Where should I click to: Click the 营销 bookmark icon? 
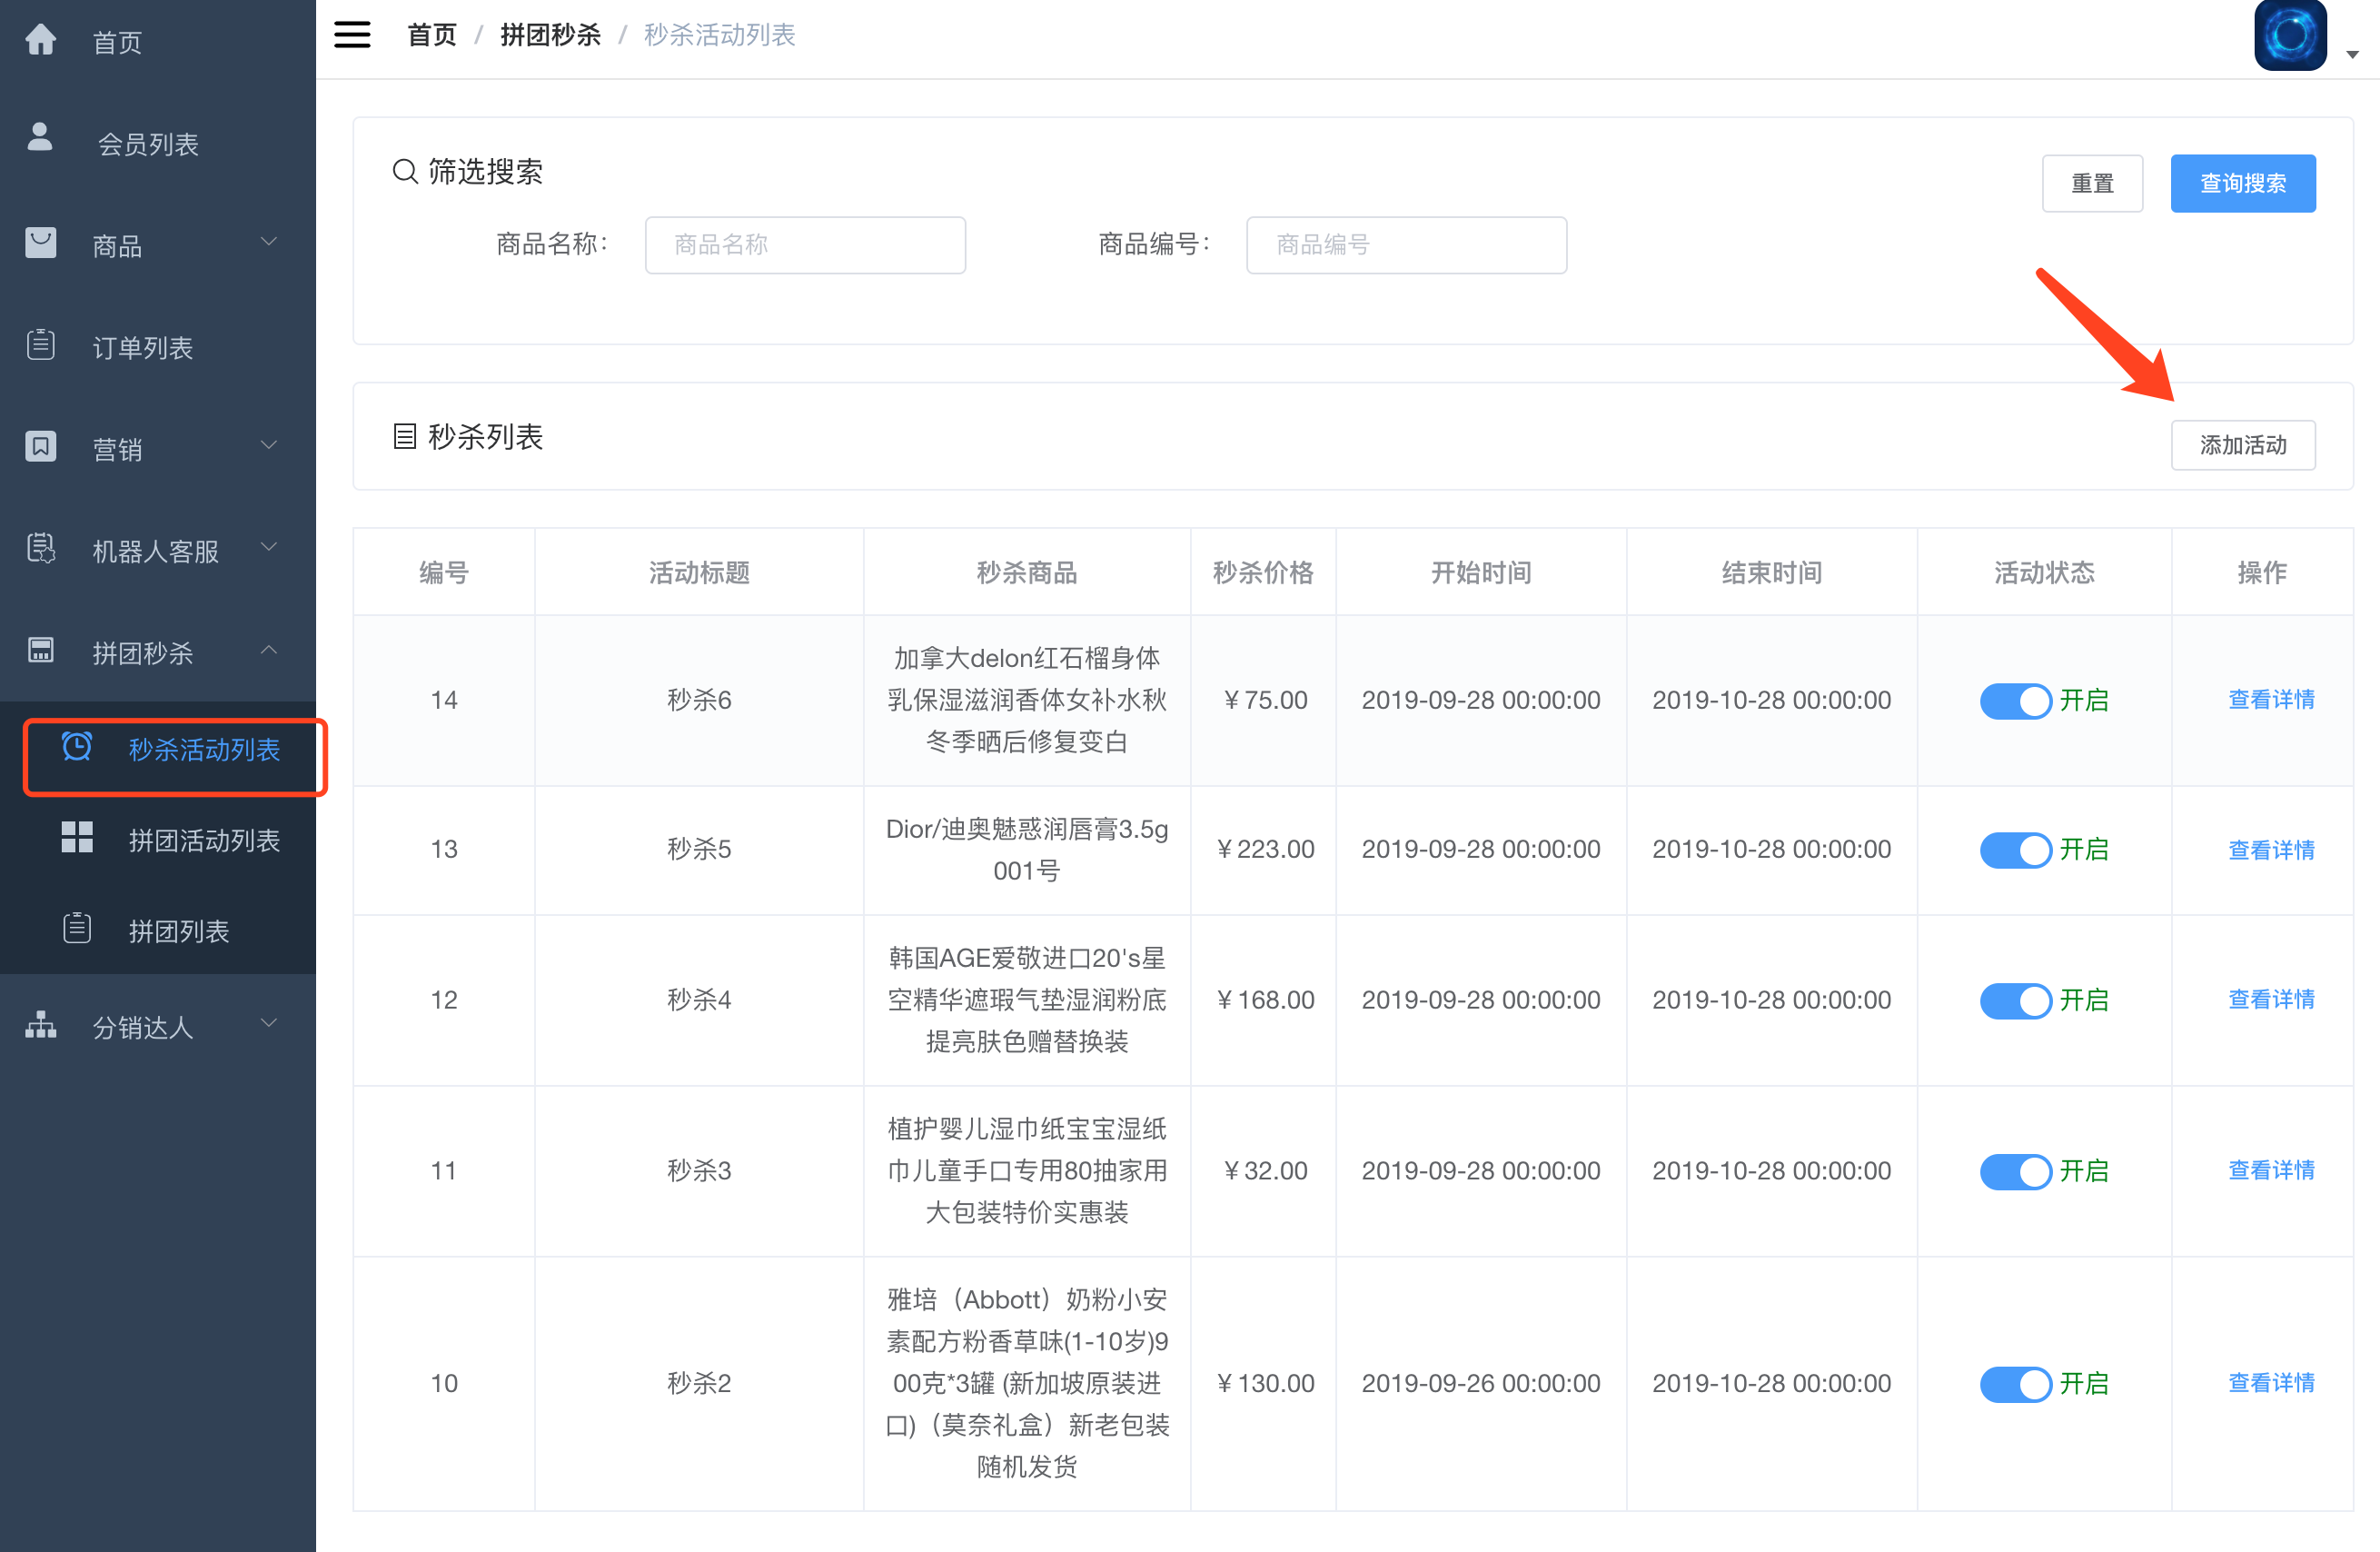click(x=40, y=446)
